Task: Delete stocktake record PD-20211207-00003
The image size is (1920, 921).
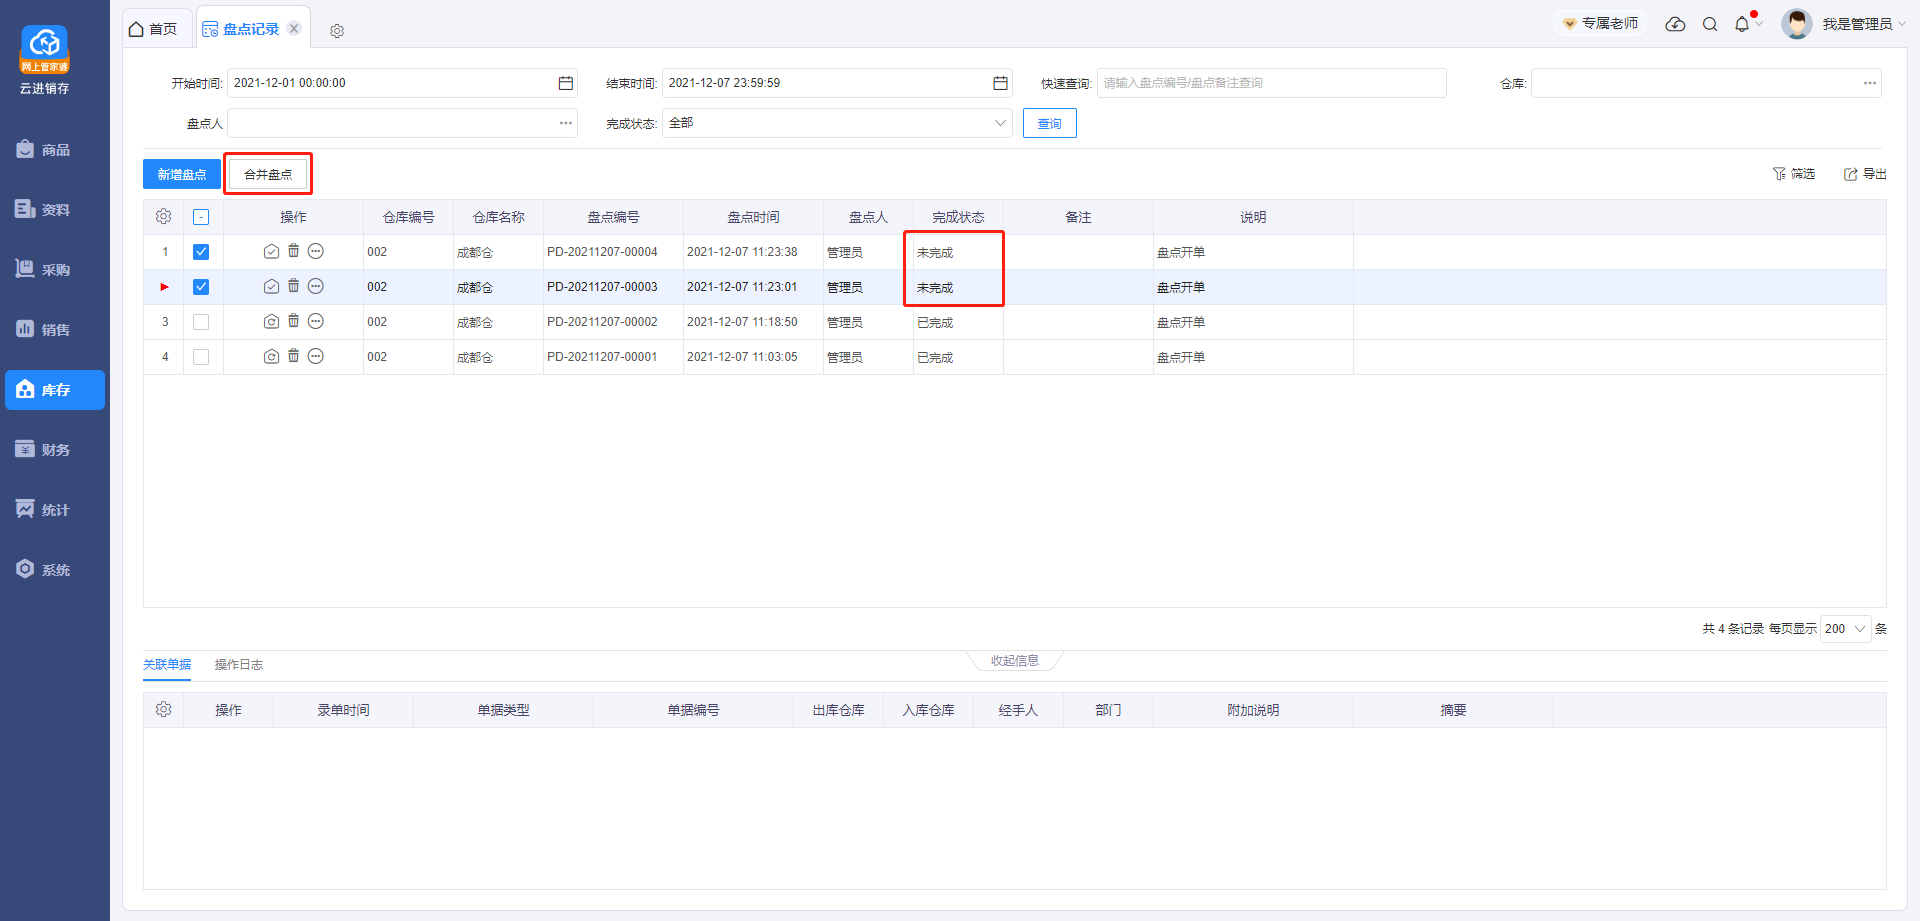Action: point(293,286)
